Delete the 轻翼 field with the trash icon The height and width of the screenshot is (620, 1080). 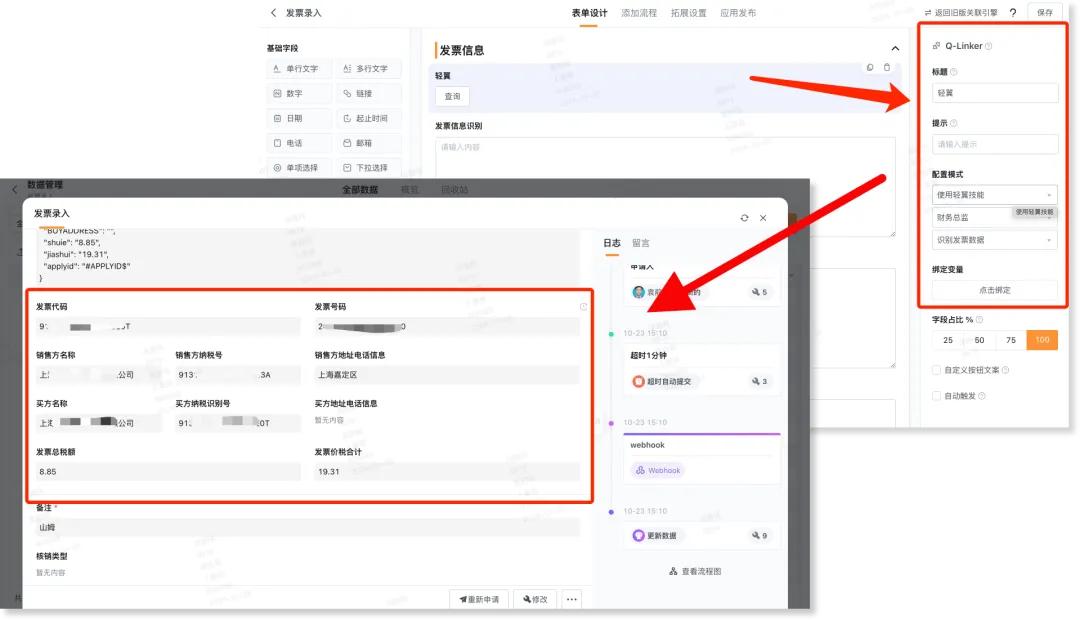click(886, 68)
